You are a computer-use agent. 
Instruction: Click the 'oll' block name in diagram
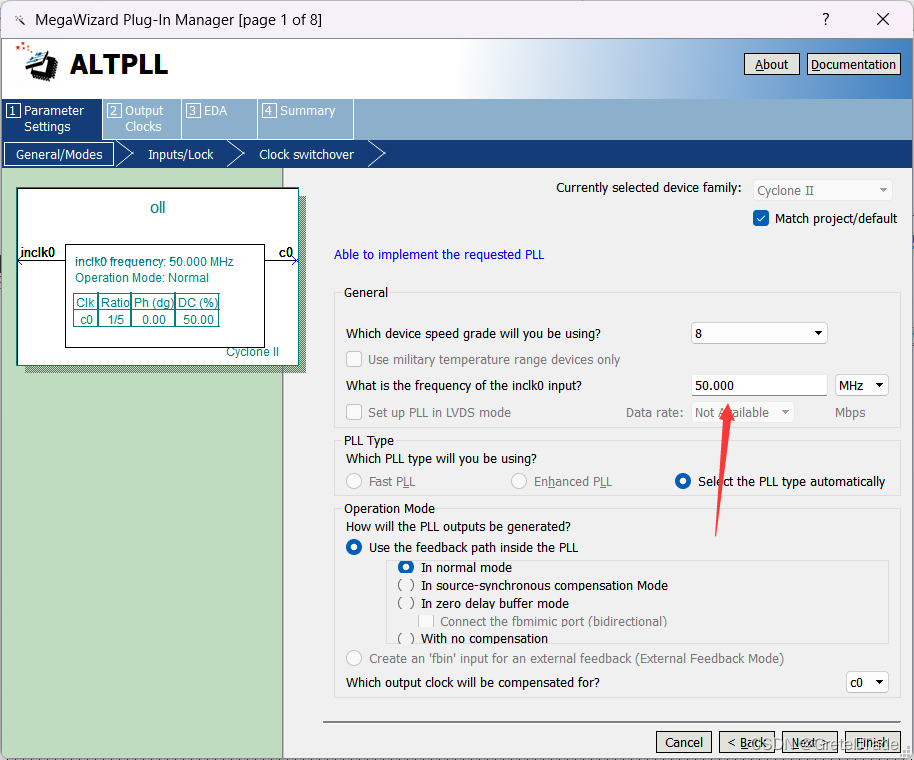point(157,207)
